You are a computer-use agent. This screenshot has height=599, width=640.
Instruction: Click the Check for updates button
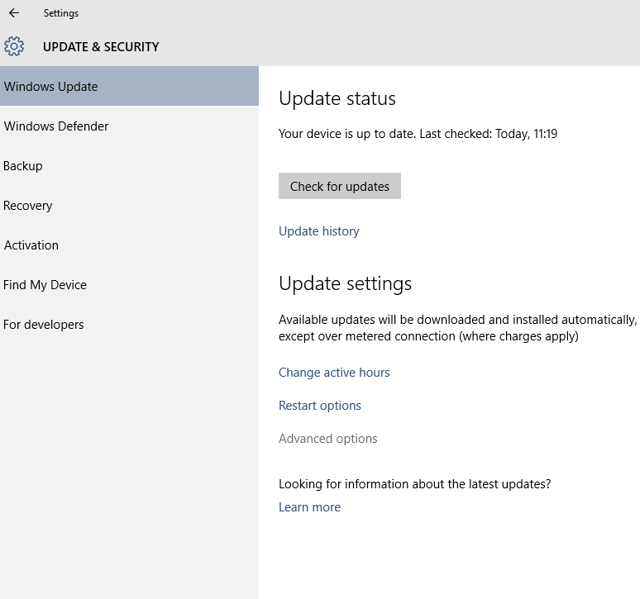pyautogui.click(x=340, y=186)
